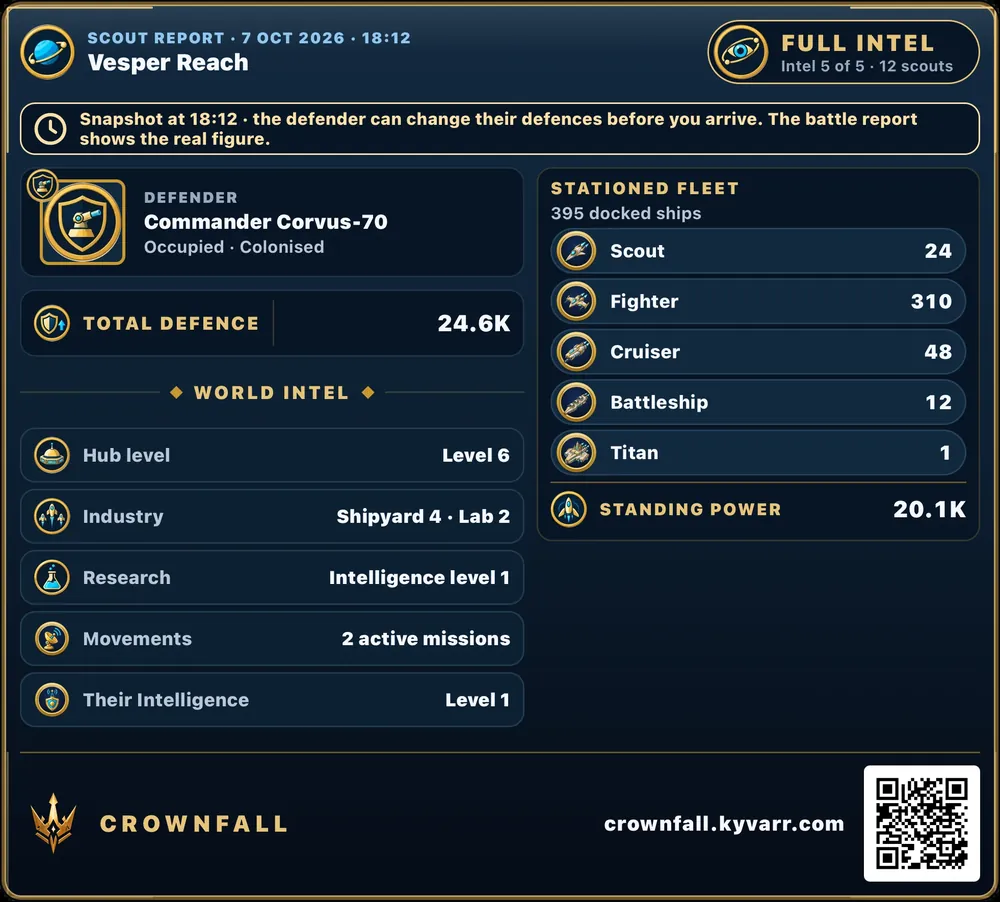Click the Movements row label
This screenshot has width=1000, height=902.
[137, 639]
